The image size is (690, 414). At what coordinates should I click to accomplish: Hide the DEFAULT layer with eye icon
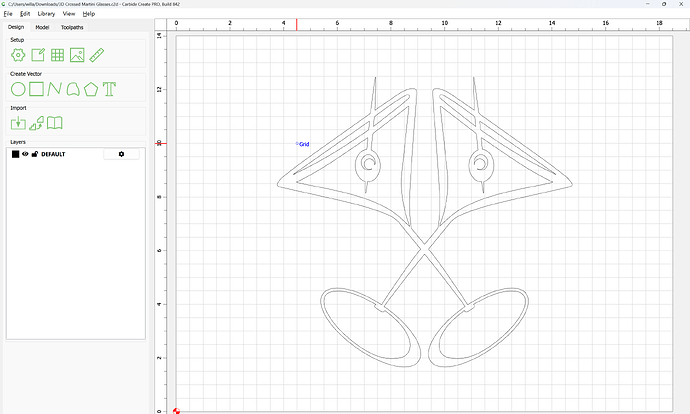click(25, 154)
